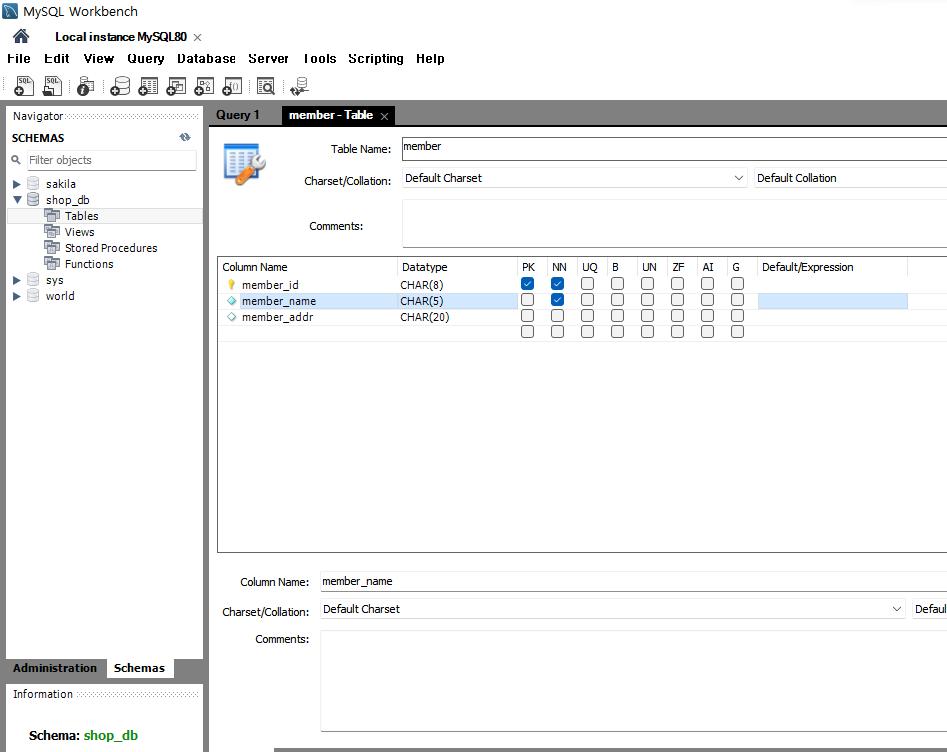
Task: Click the Views folder icon
Action: pyautogui.click(x=52, y=231)
